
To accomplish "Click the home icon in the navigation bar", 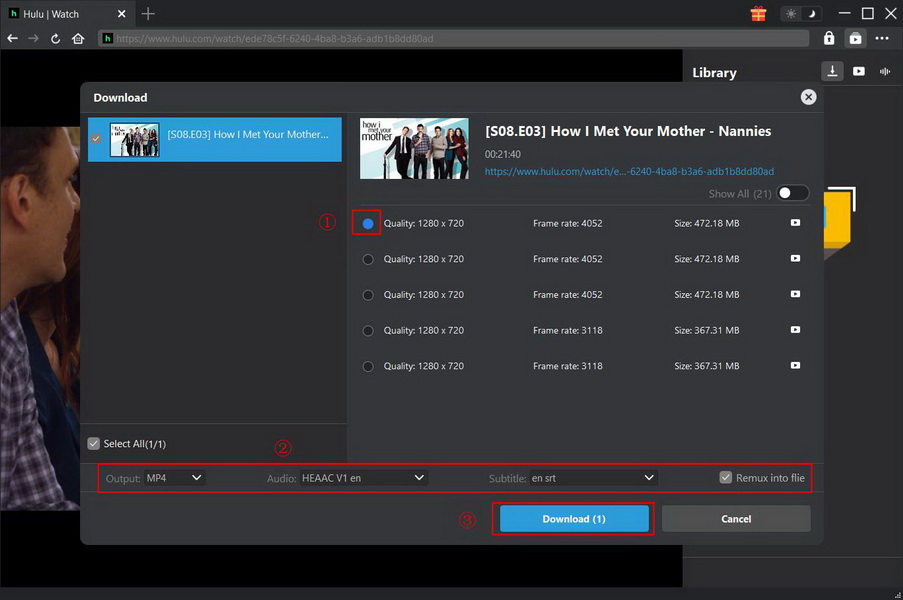I will (79, 38).
